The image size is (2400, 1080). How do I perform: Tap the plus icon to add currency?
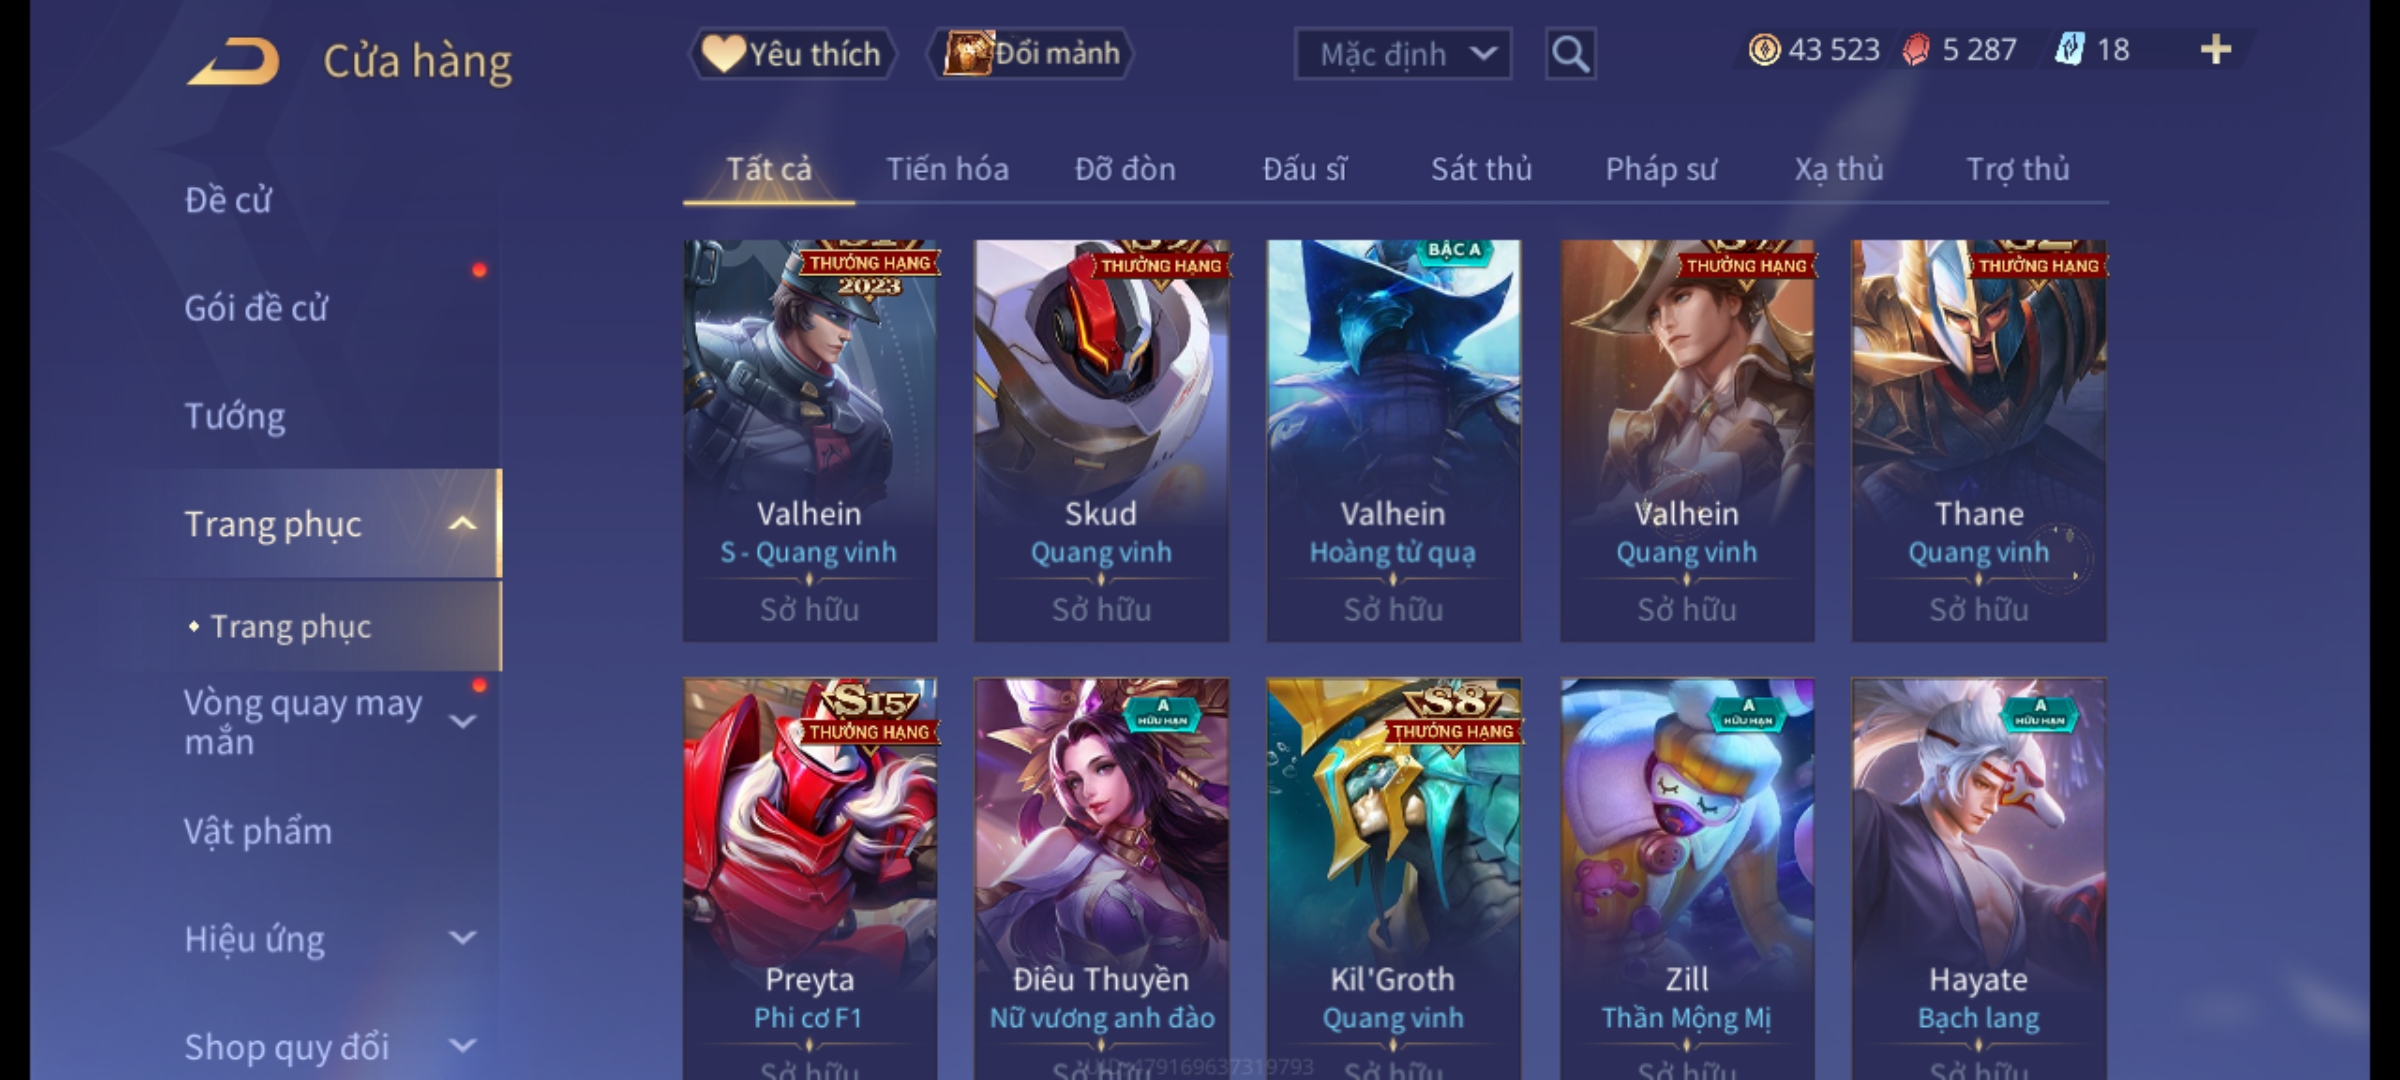click(2216, 49)
